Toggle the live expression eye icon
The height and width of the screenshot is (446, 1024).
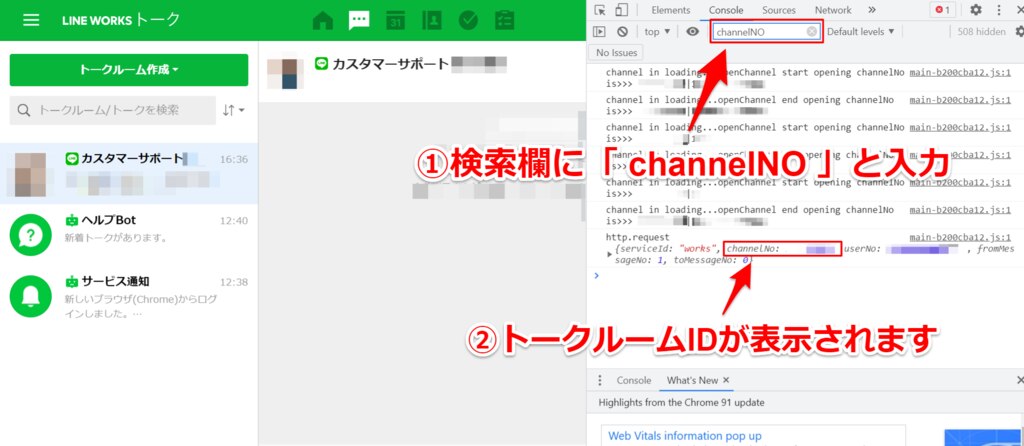693,31
